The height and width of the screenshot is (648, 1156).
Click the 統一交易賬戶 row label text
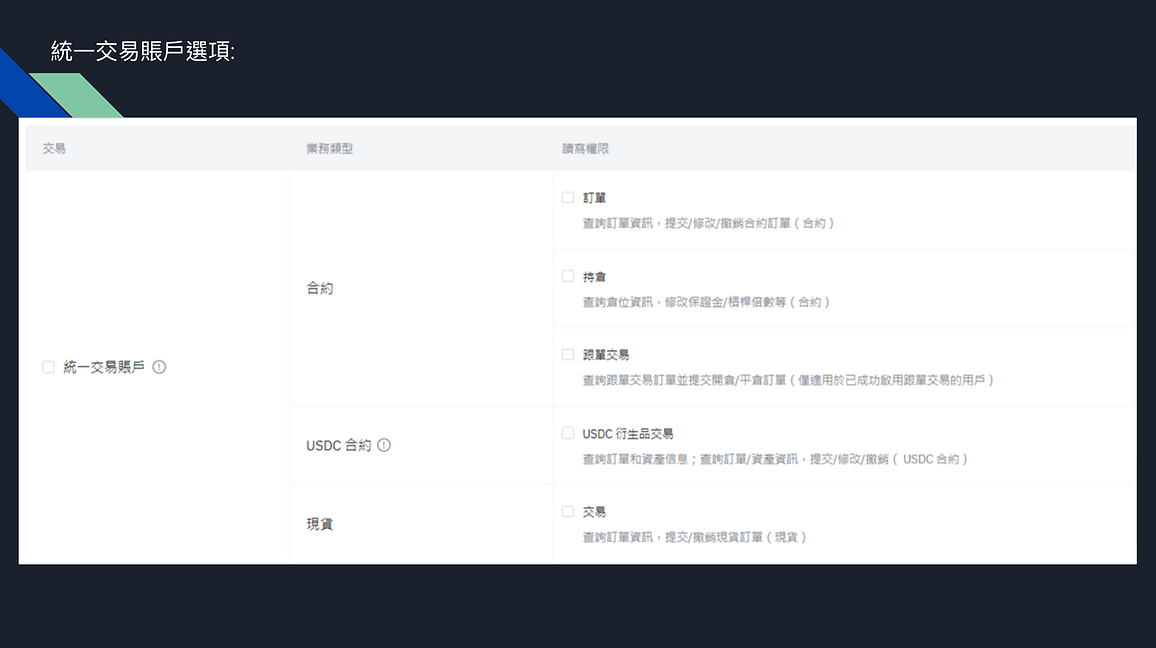click(x=104, y=367)
